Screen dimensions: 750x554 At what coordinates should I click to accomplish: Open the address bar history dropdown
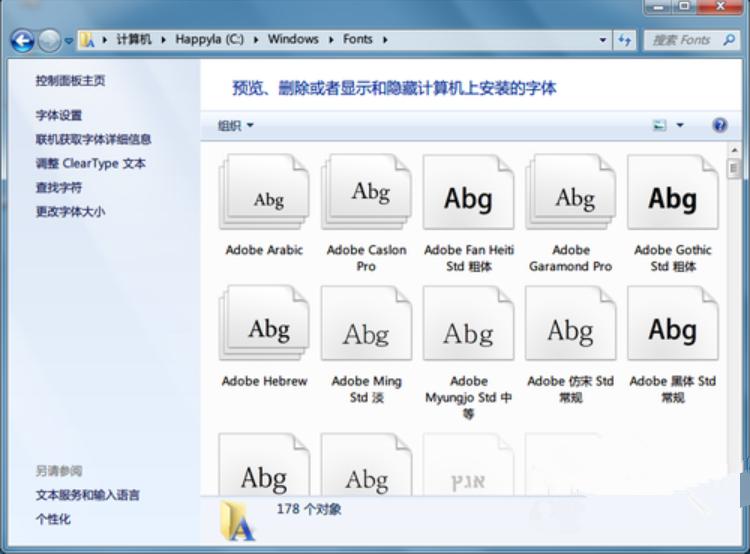tap(603, 40)
